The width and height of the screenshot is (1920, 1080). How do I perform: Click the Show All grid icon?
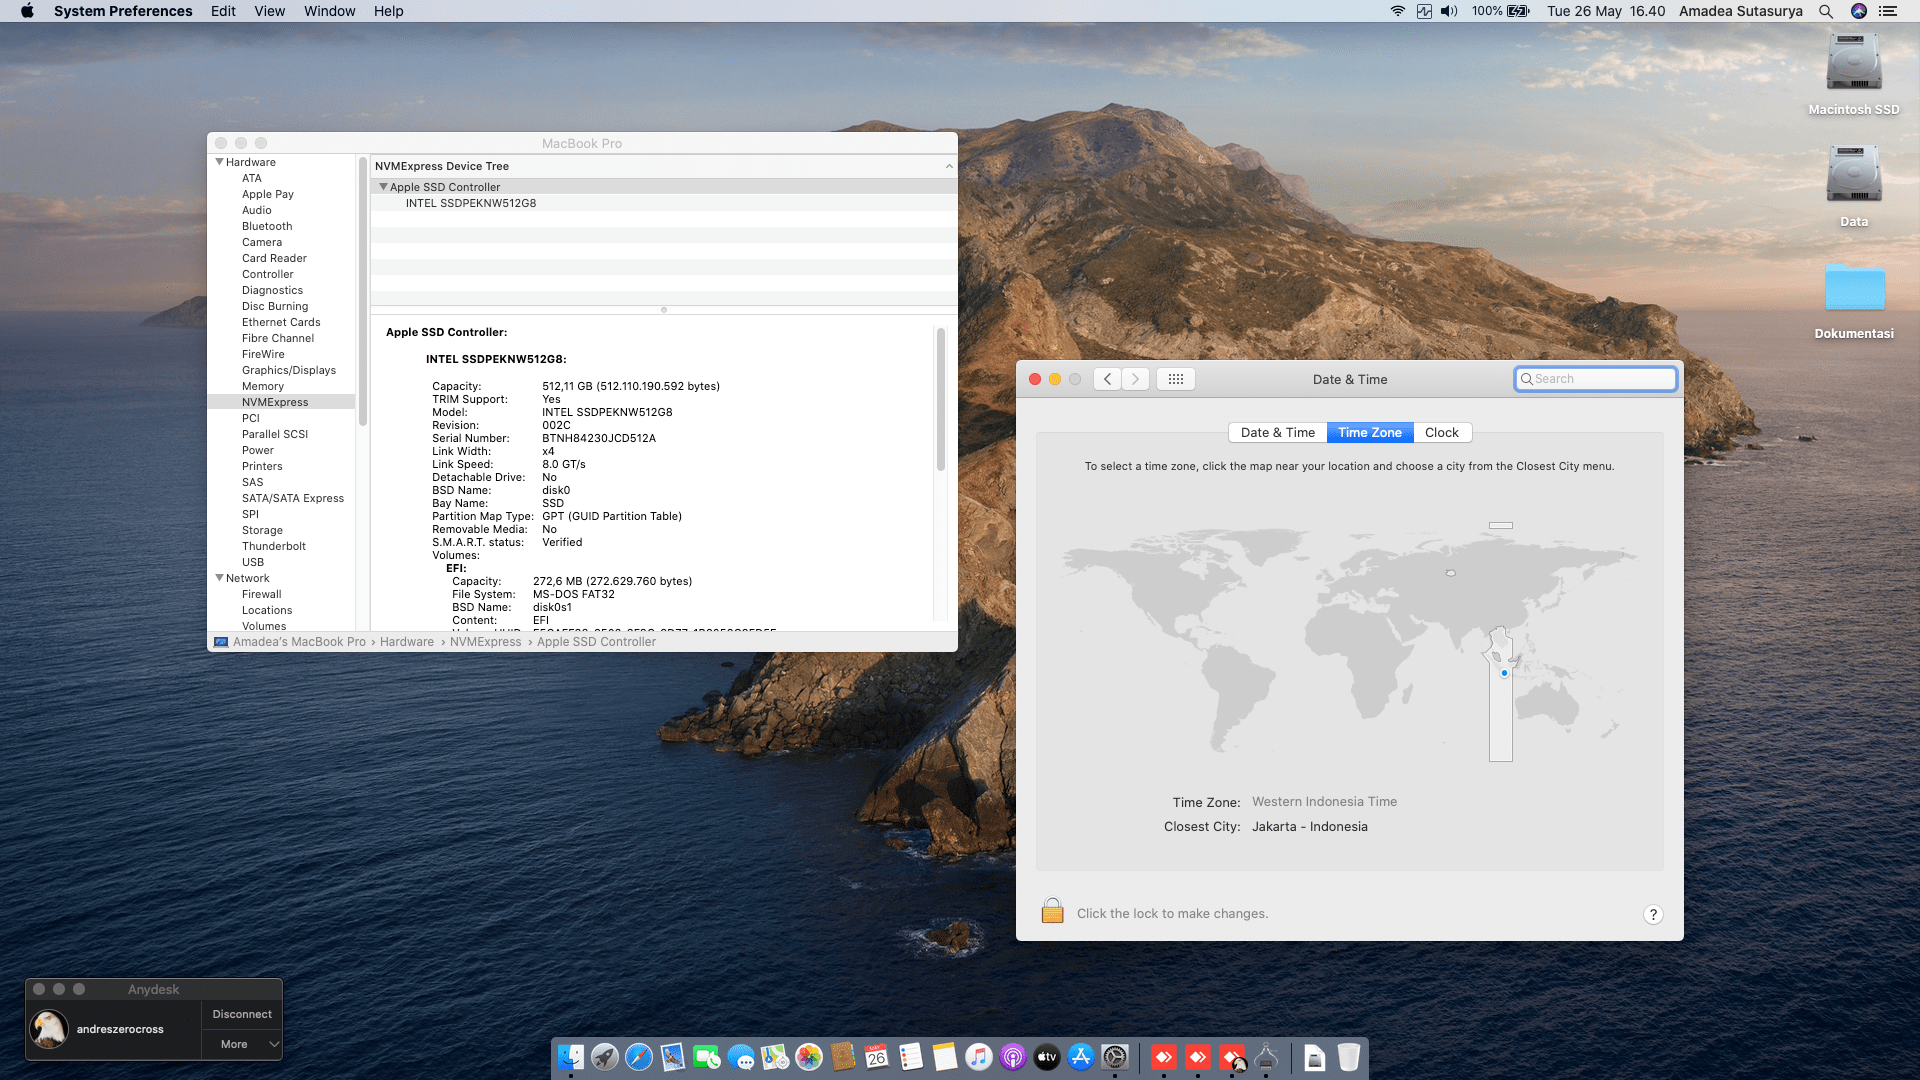1176,379
